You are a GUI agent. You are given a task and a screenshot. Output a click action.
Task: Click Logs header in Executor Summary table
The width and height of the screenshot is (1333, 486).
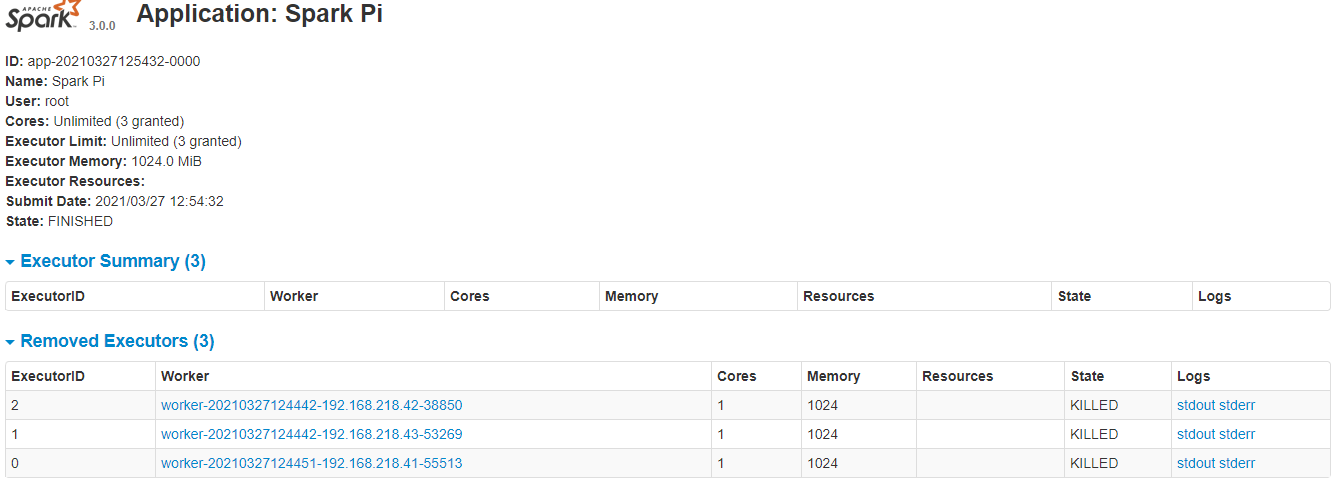pos(1214,296)
